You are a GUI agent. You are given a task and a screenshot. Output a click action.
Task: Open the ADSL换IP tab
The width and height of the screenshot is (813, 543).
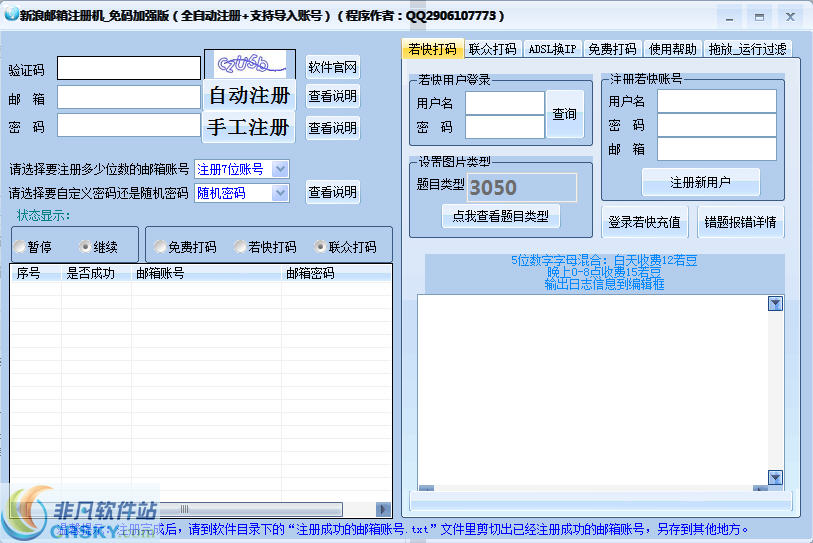point(552,49)
